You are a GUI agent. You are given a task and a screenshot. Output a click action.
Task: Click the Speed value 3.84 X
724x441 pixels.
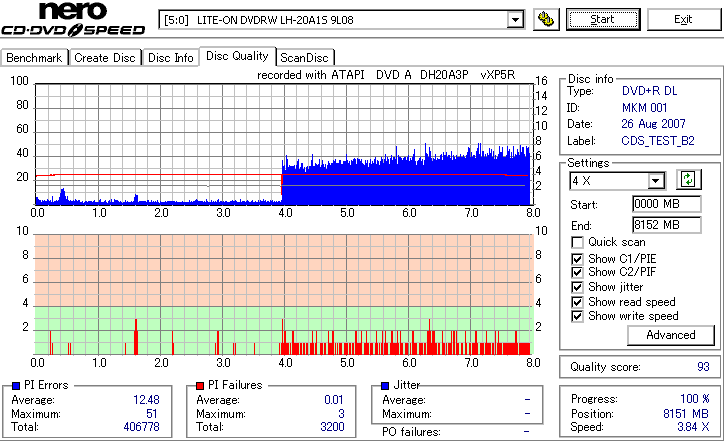[x=693, y=427]
